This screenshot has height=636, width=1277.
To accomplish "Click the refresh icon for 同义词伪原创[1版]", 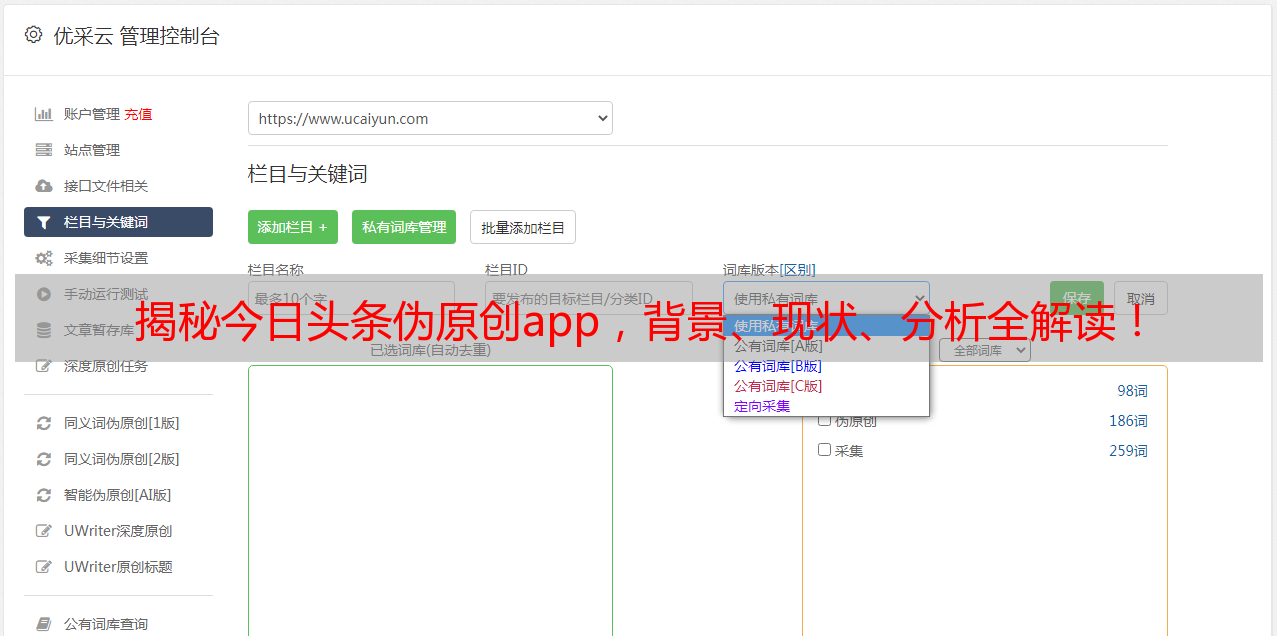I will [x=44, y=423].
